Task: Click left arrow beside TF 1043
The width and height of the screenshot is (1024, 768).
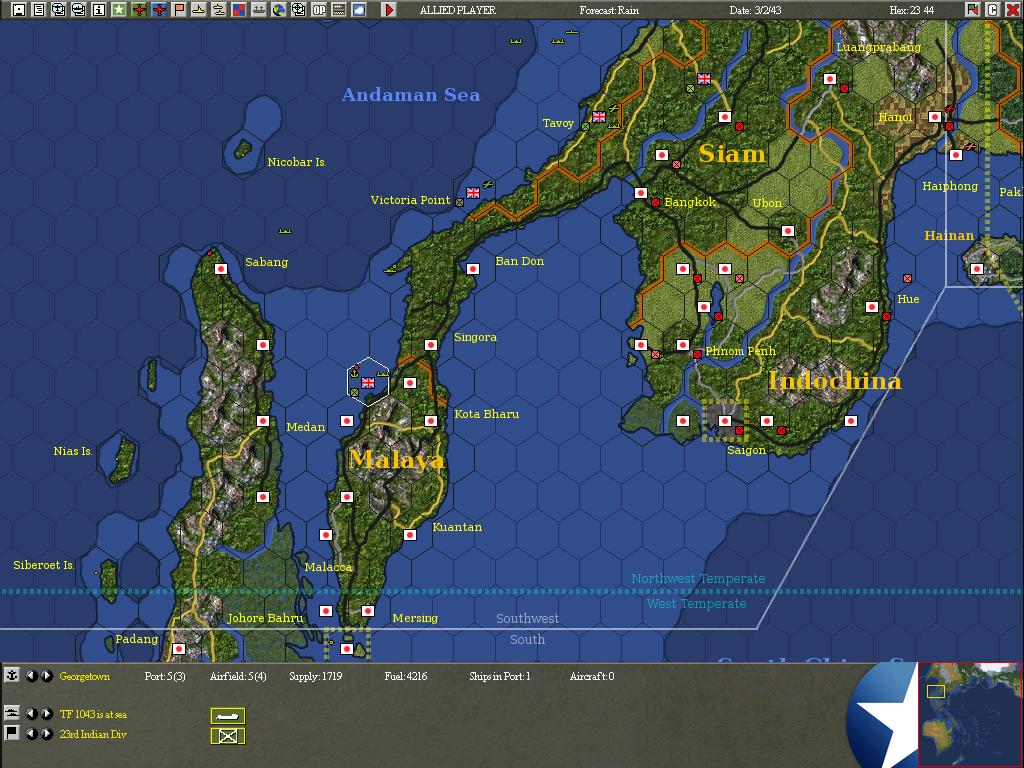Action: (x=31, y=714)
